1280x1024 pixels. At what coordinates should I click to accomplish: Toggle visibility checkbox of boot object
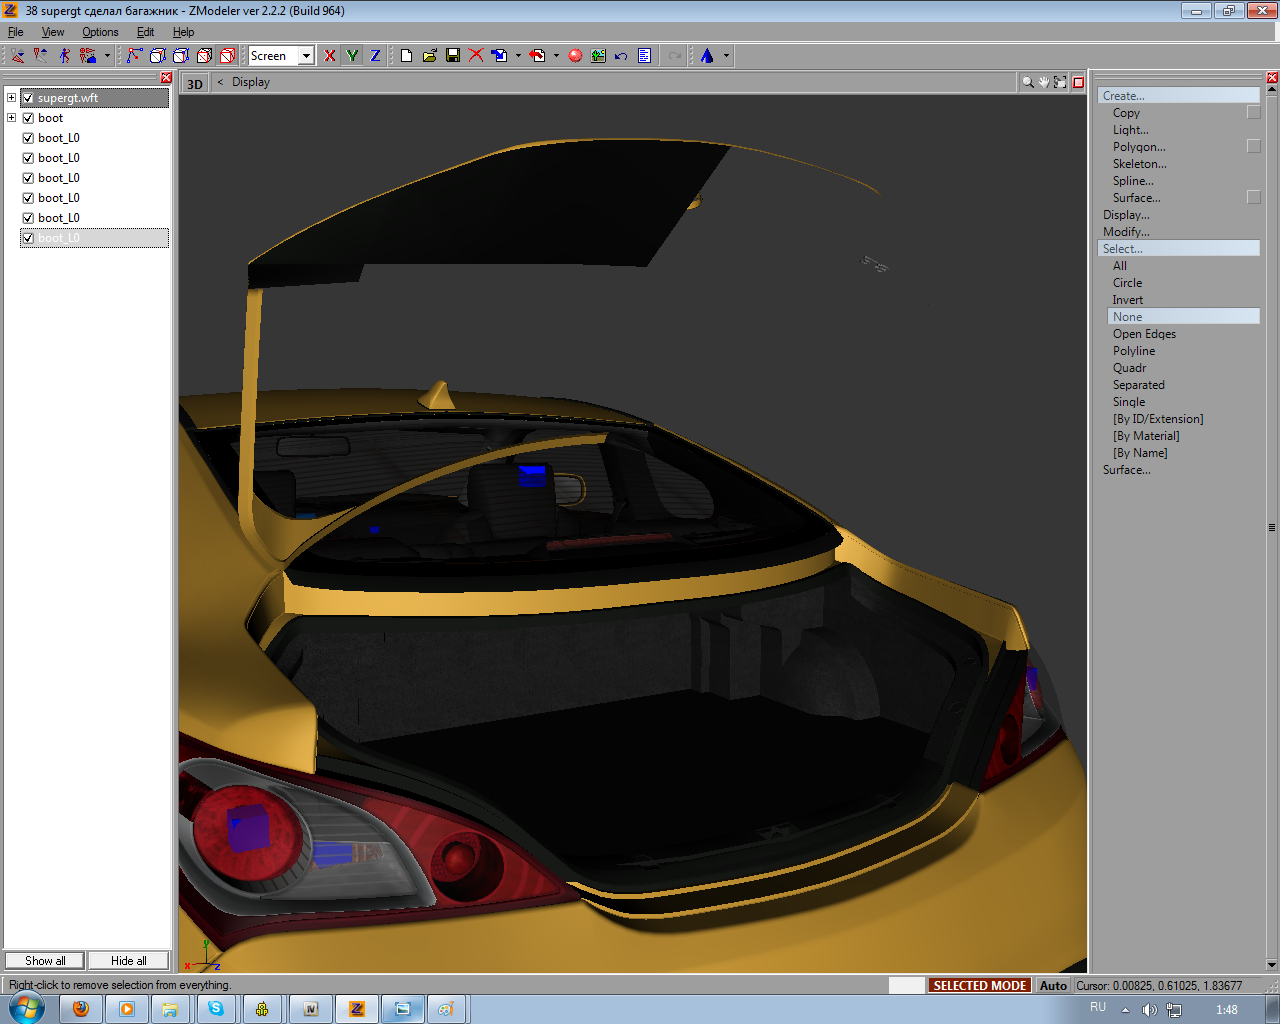tap(28, 118)
